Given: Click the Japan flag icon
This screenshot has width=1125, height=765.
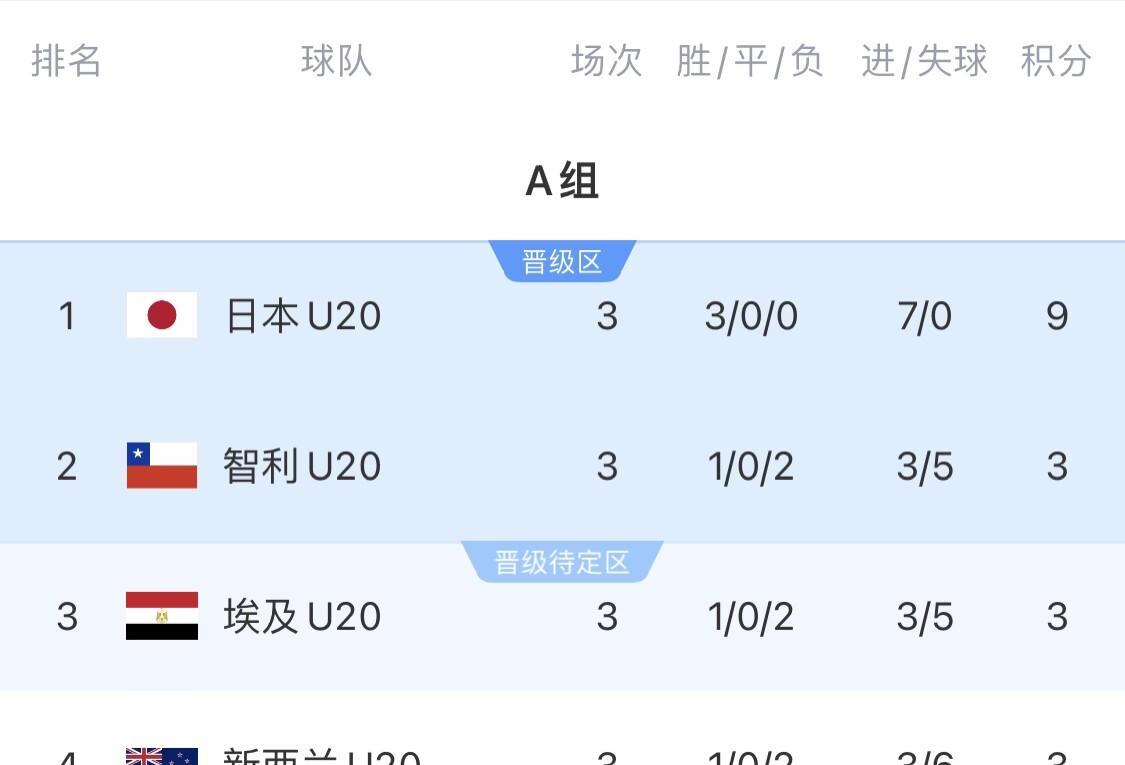Looking at the screenshot, I should click(x=162, y=316).
